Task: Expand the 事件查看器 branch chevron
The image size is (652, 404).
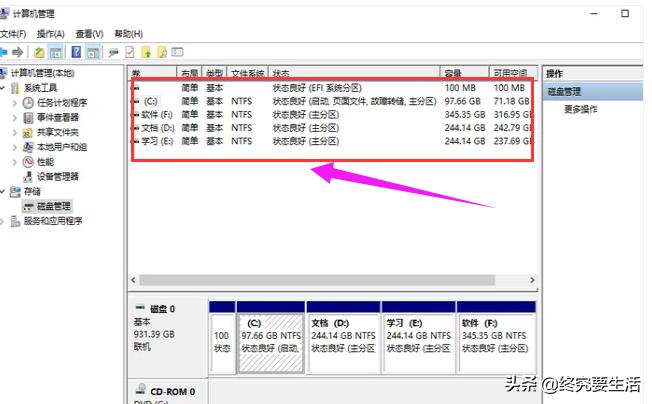Action: [x=15, y=118]
